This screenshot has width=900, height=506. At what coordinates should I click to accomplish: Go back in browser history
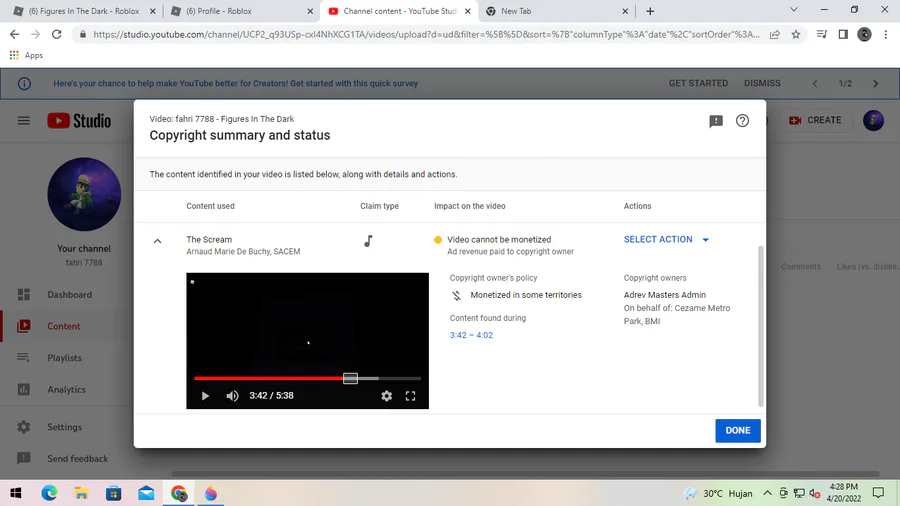click(14, 34)
